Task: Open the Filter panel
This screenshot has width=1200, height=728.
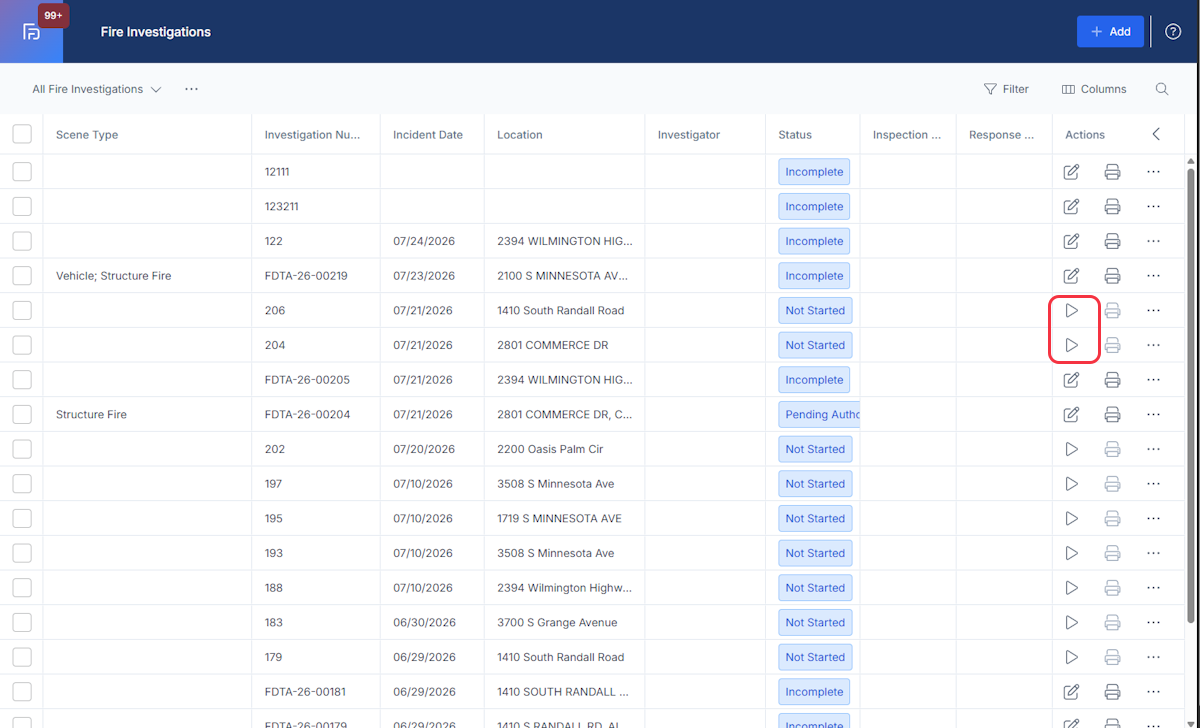Action: [x=1006, y=89]
